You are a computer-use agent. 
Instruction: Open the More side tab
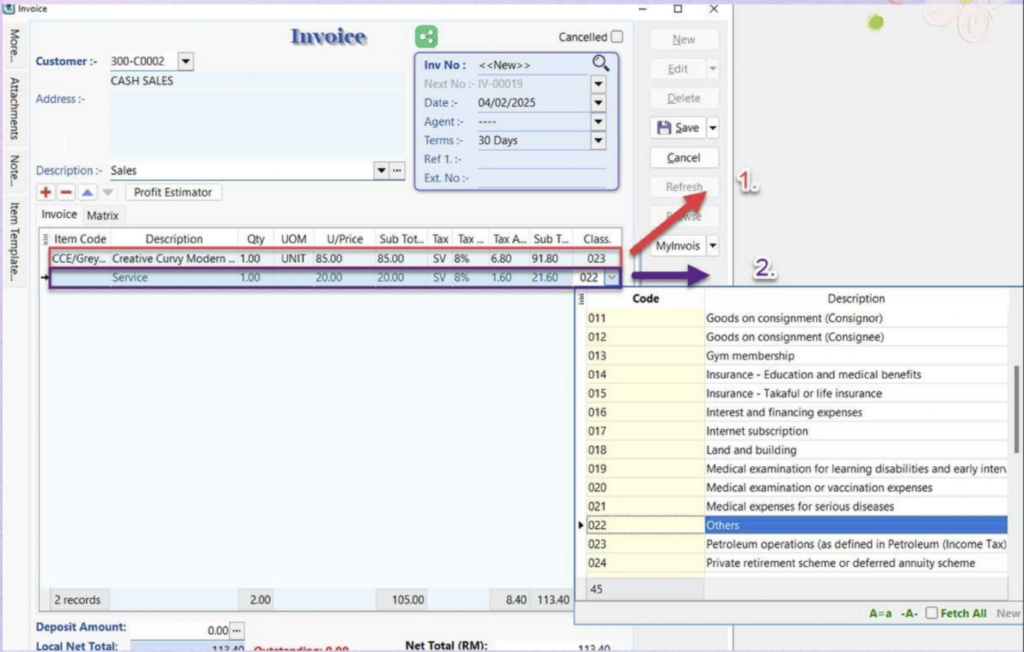[x=14, y=44]
